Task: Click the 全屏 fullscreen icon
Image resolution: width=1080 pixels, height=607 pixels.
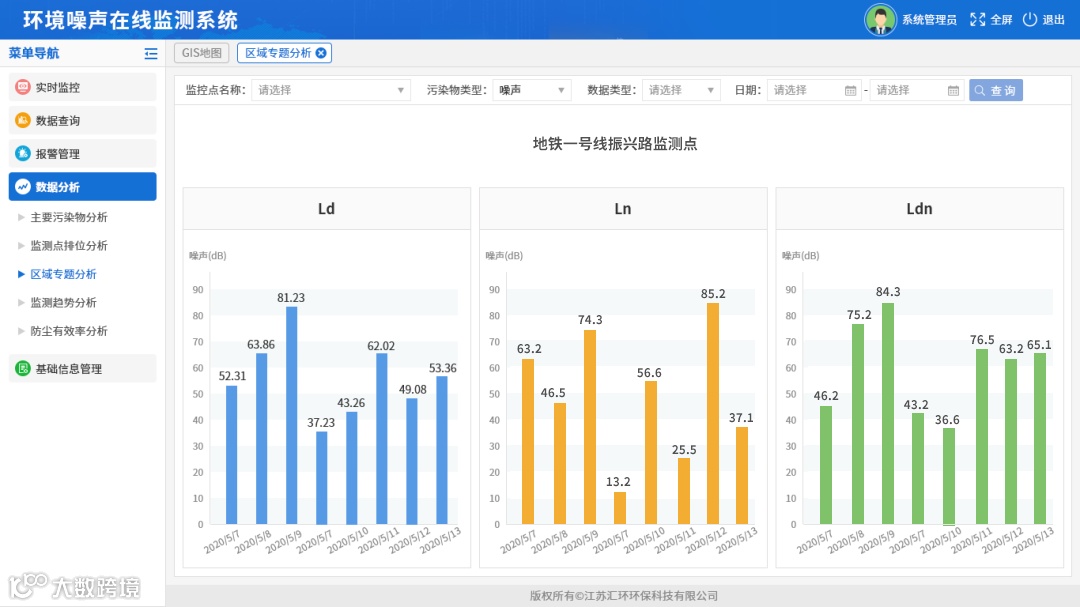Action: tap(977, 19)
